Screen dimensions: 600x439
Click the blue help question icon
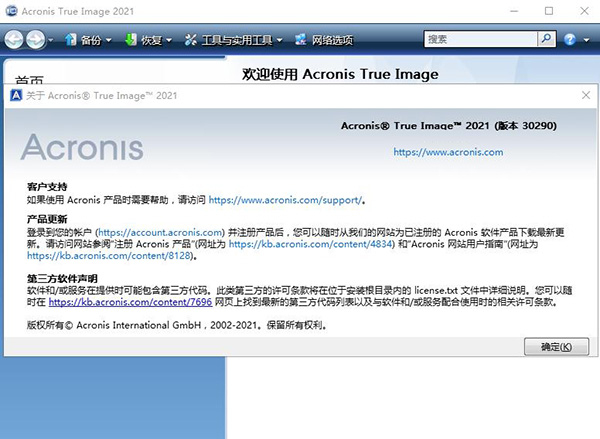570,39
